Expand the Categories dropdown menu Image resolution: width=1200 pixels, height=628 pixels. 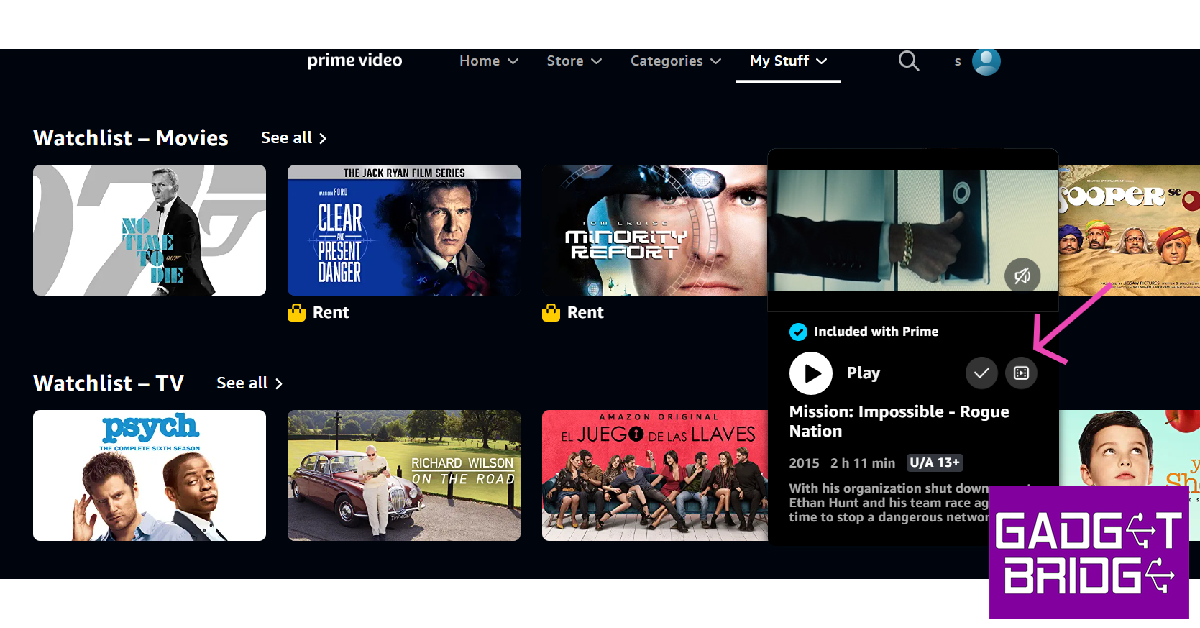tap(676, 61)
